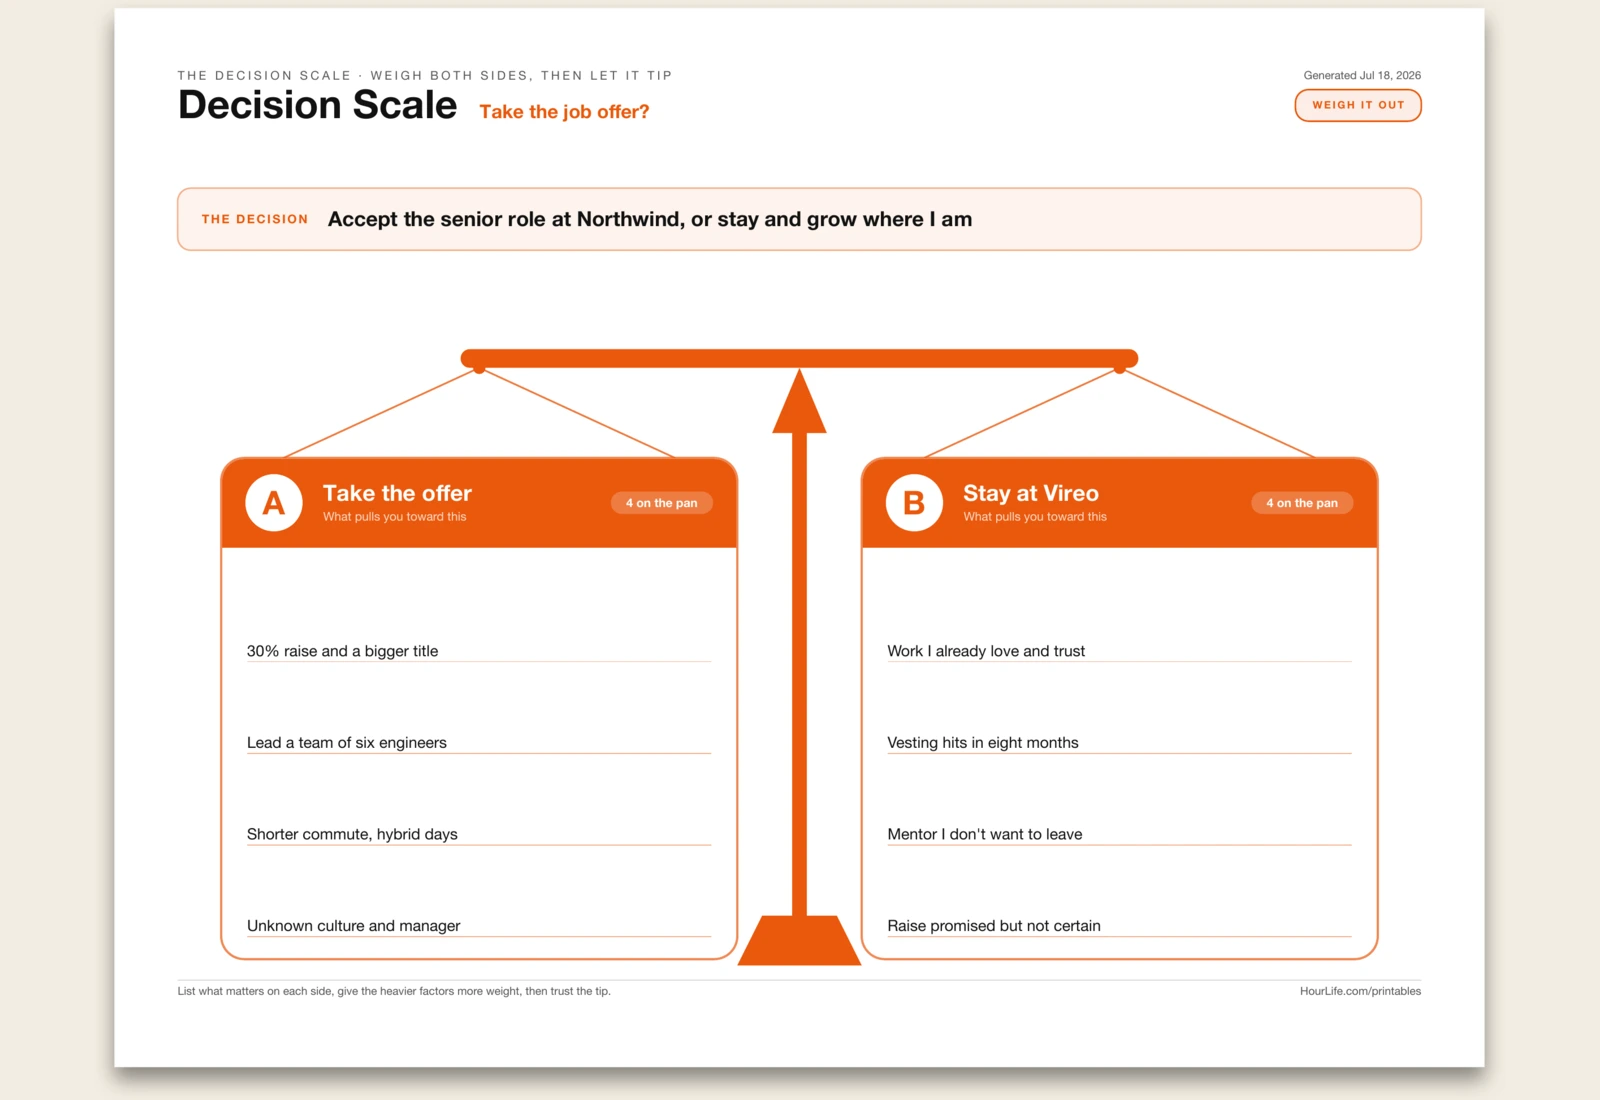Click the horizontal scale beam
The image size is (1600, 1100).
coord(799,358)
